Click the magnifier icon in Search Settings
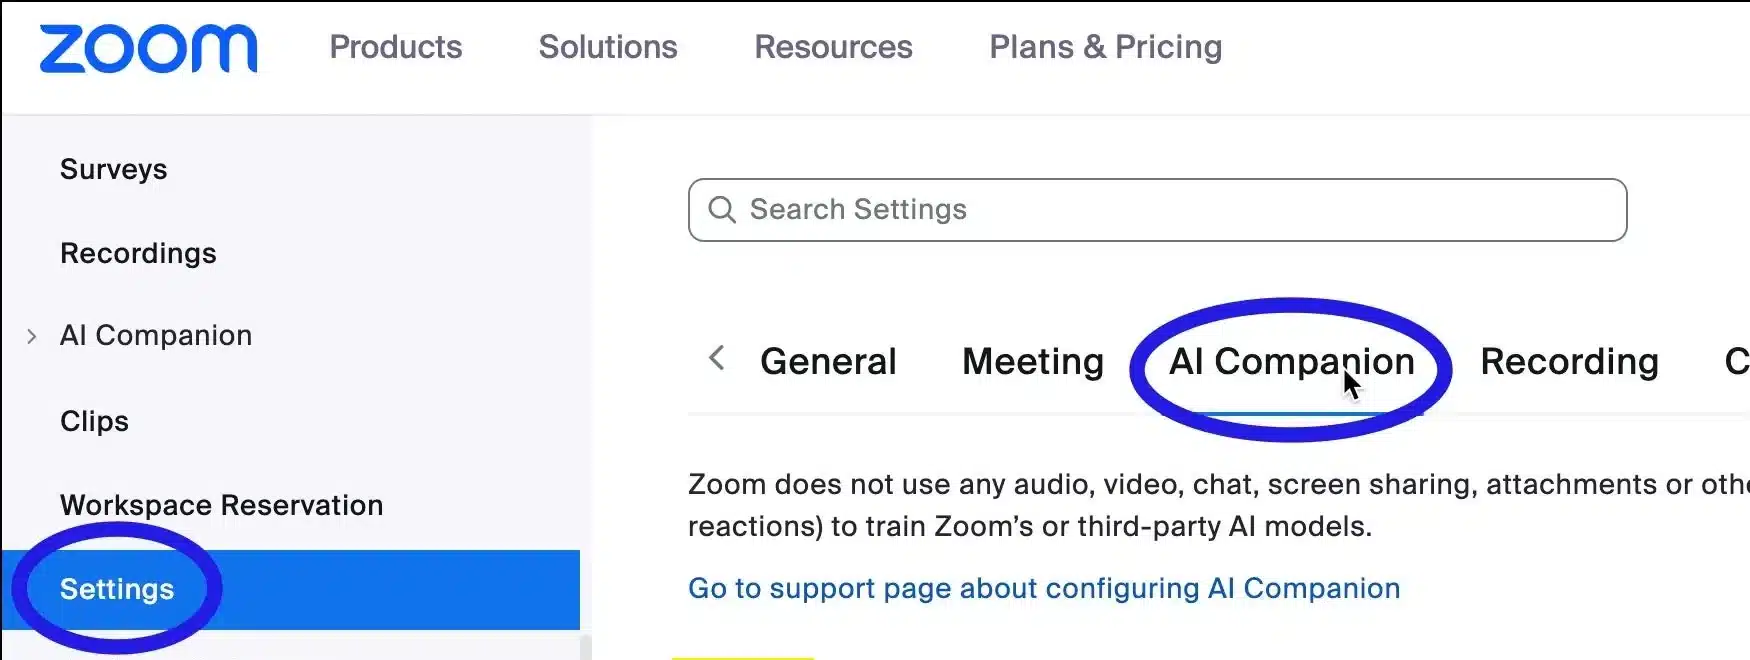The image size is (1750, 660). (722, 210)
